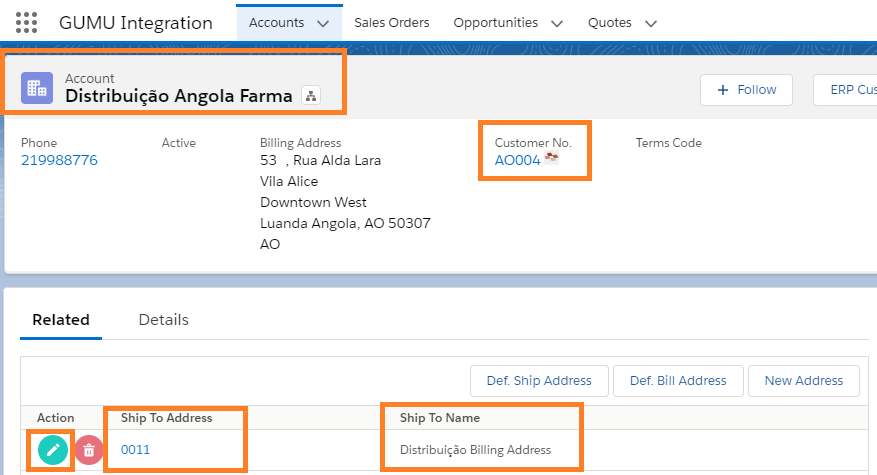Click the Def. Ship Address button
Screen dimensions: 877x475
tap(539, 381)
